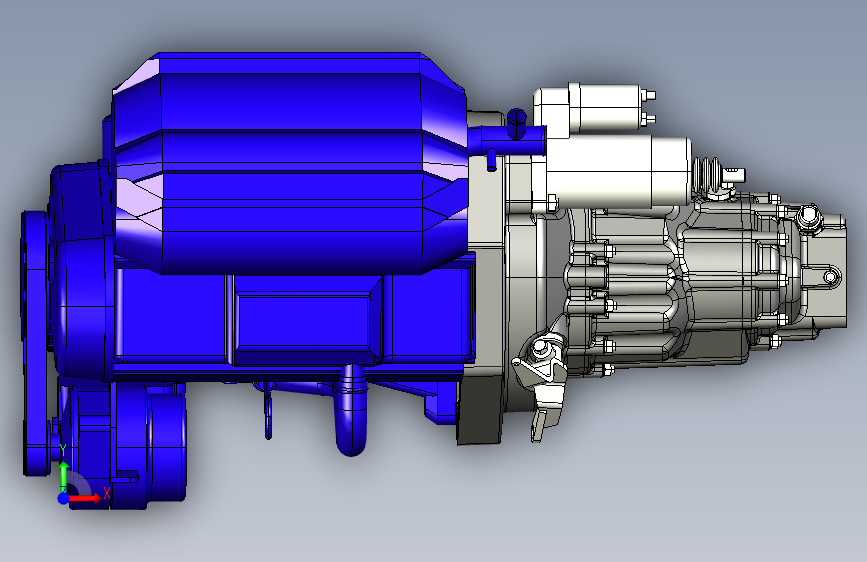Select the blue horizontal hose fitting beside the solenoid

pyautogui.click(x=507, y=142)
